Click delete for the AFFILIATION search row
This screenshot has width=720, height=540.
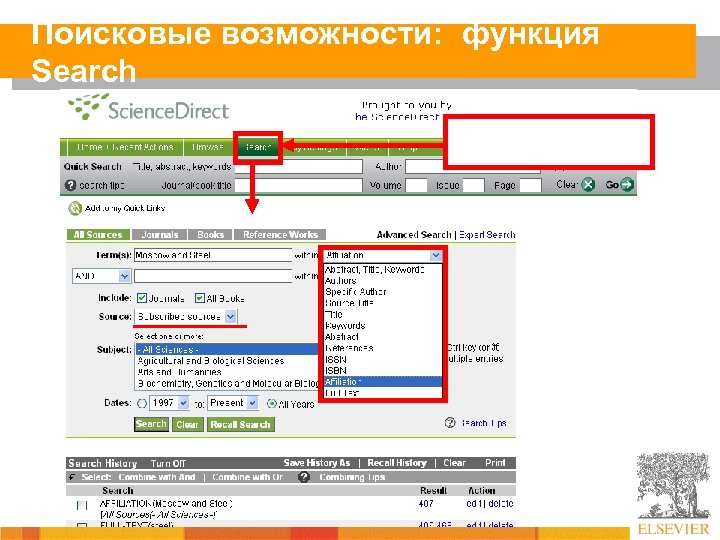tap(501, 504)
